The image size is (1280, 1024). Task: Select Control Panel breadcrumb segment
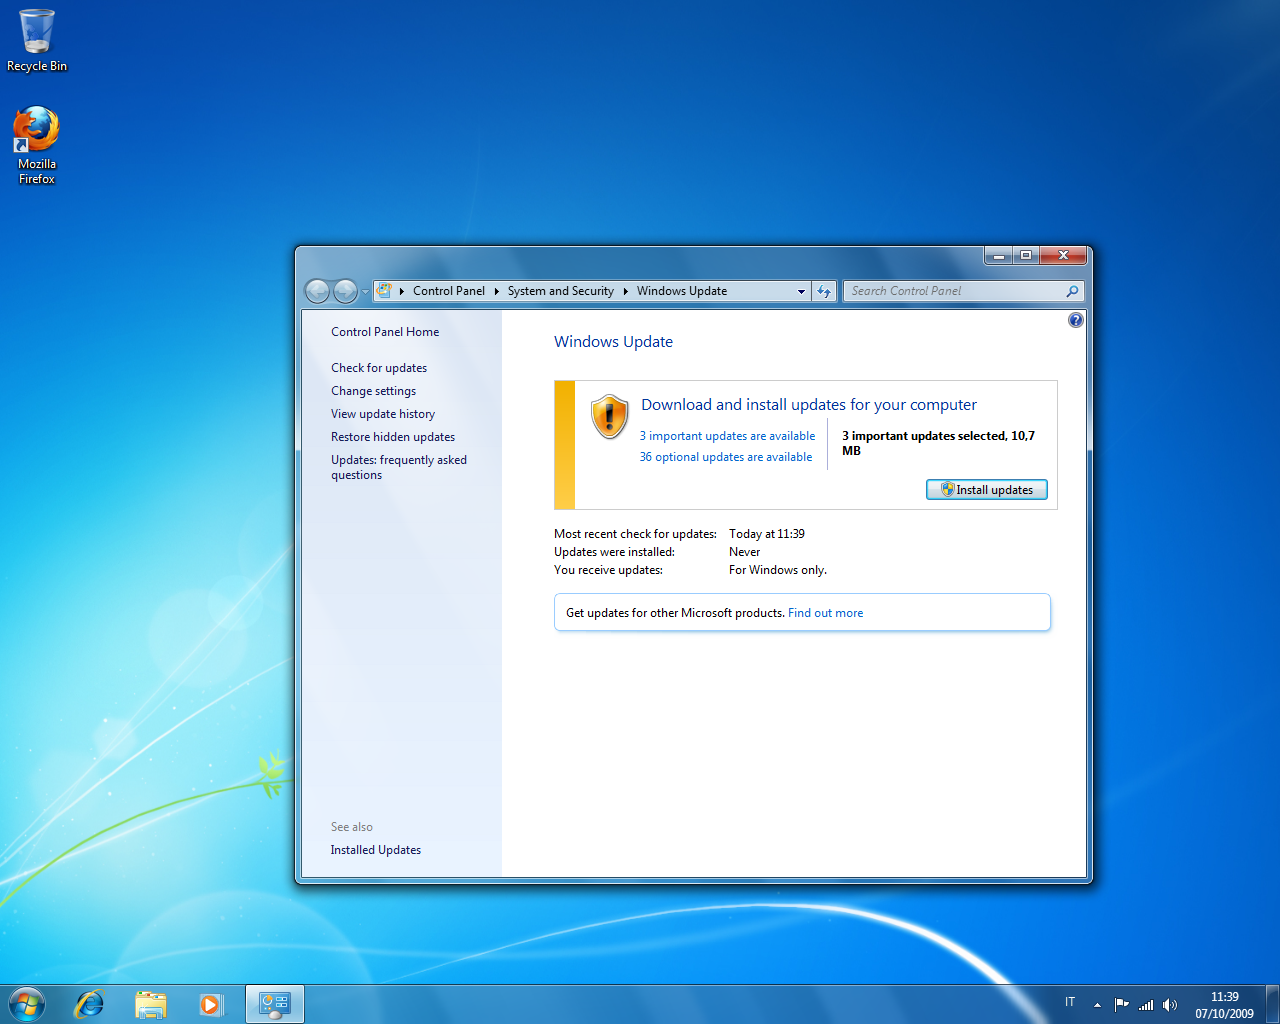[x=448, y=291]
